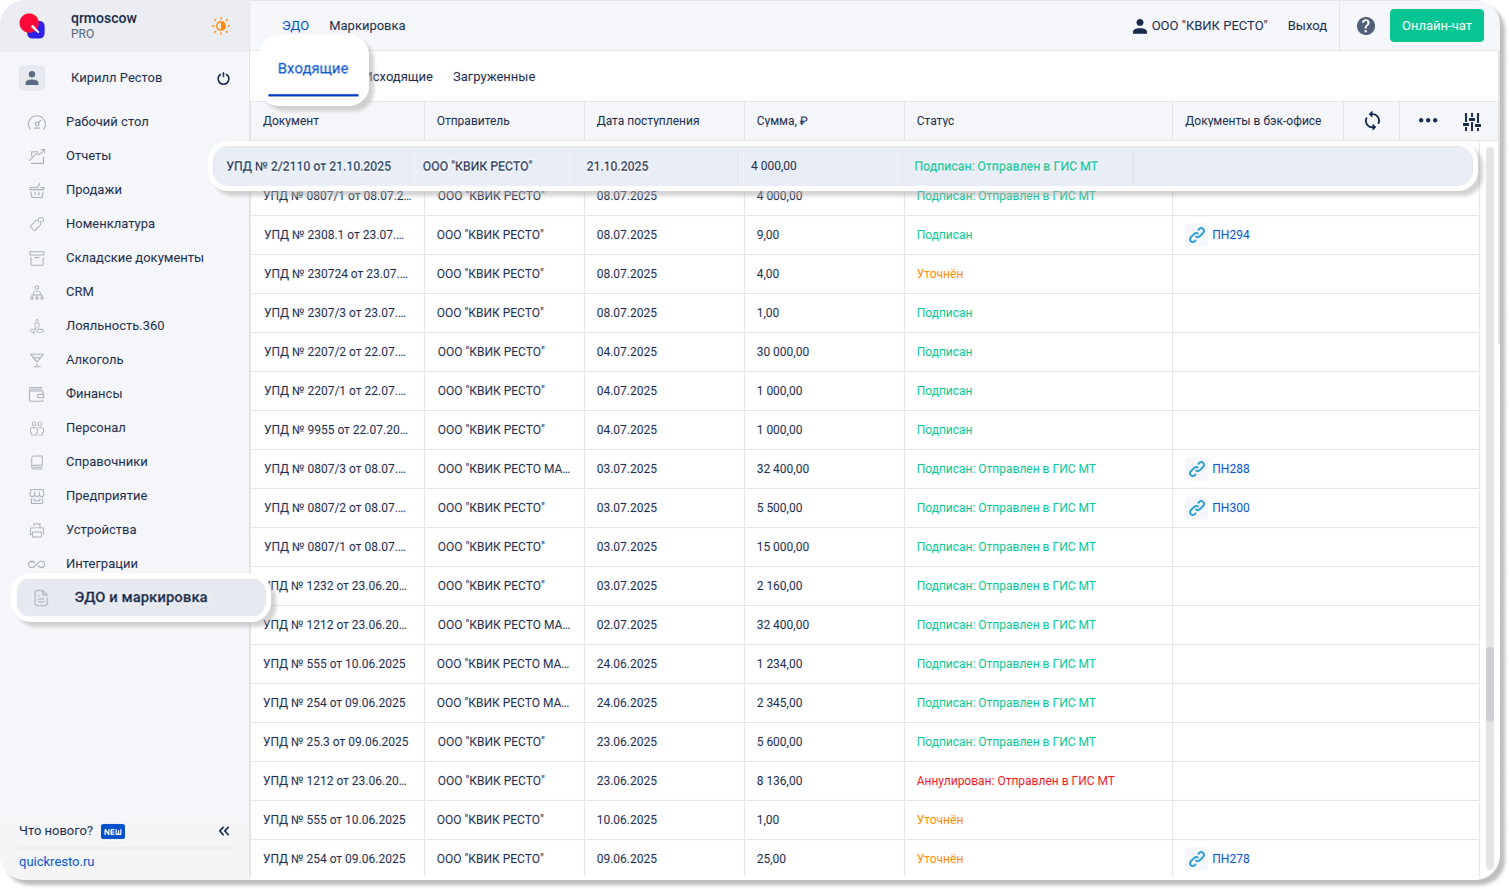Viewport: 1509px width, 889px height.
Task: Open linked document ПН300
Action: pos(1230,508)
